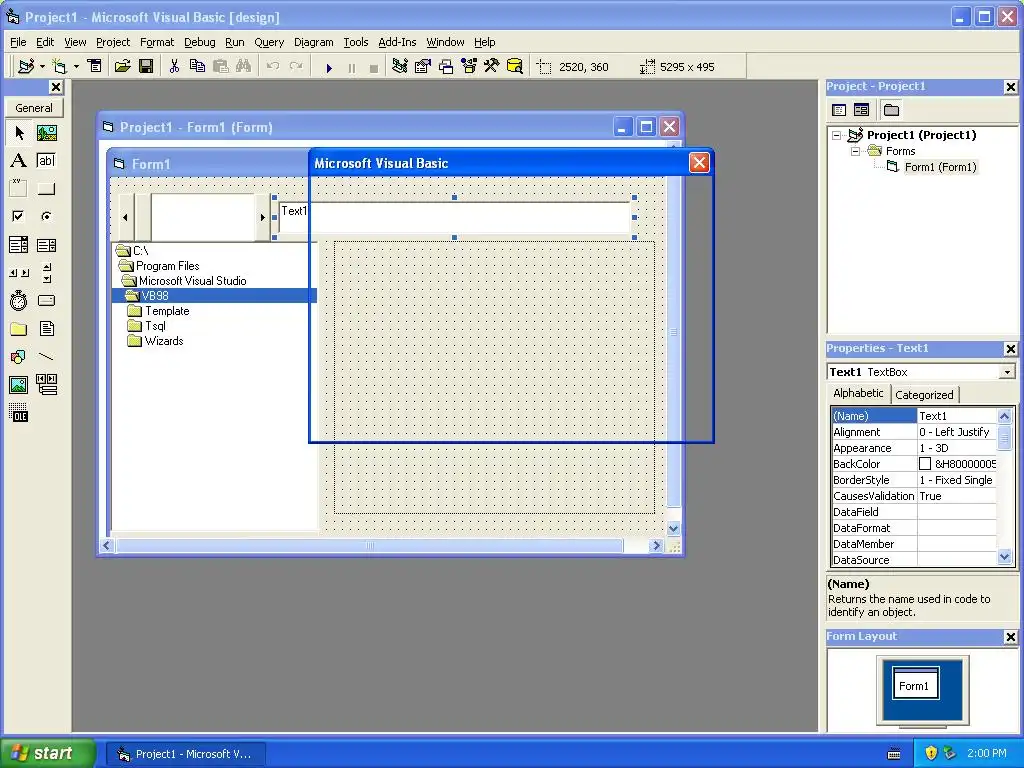Click the Properties list scroll-down arrow
The height and width of the screenshot is (768, 1024).
click(x=1004, y=557)
